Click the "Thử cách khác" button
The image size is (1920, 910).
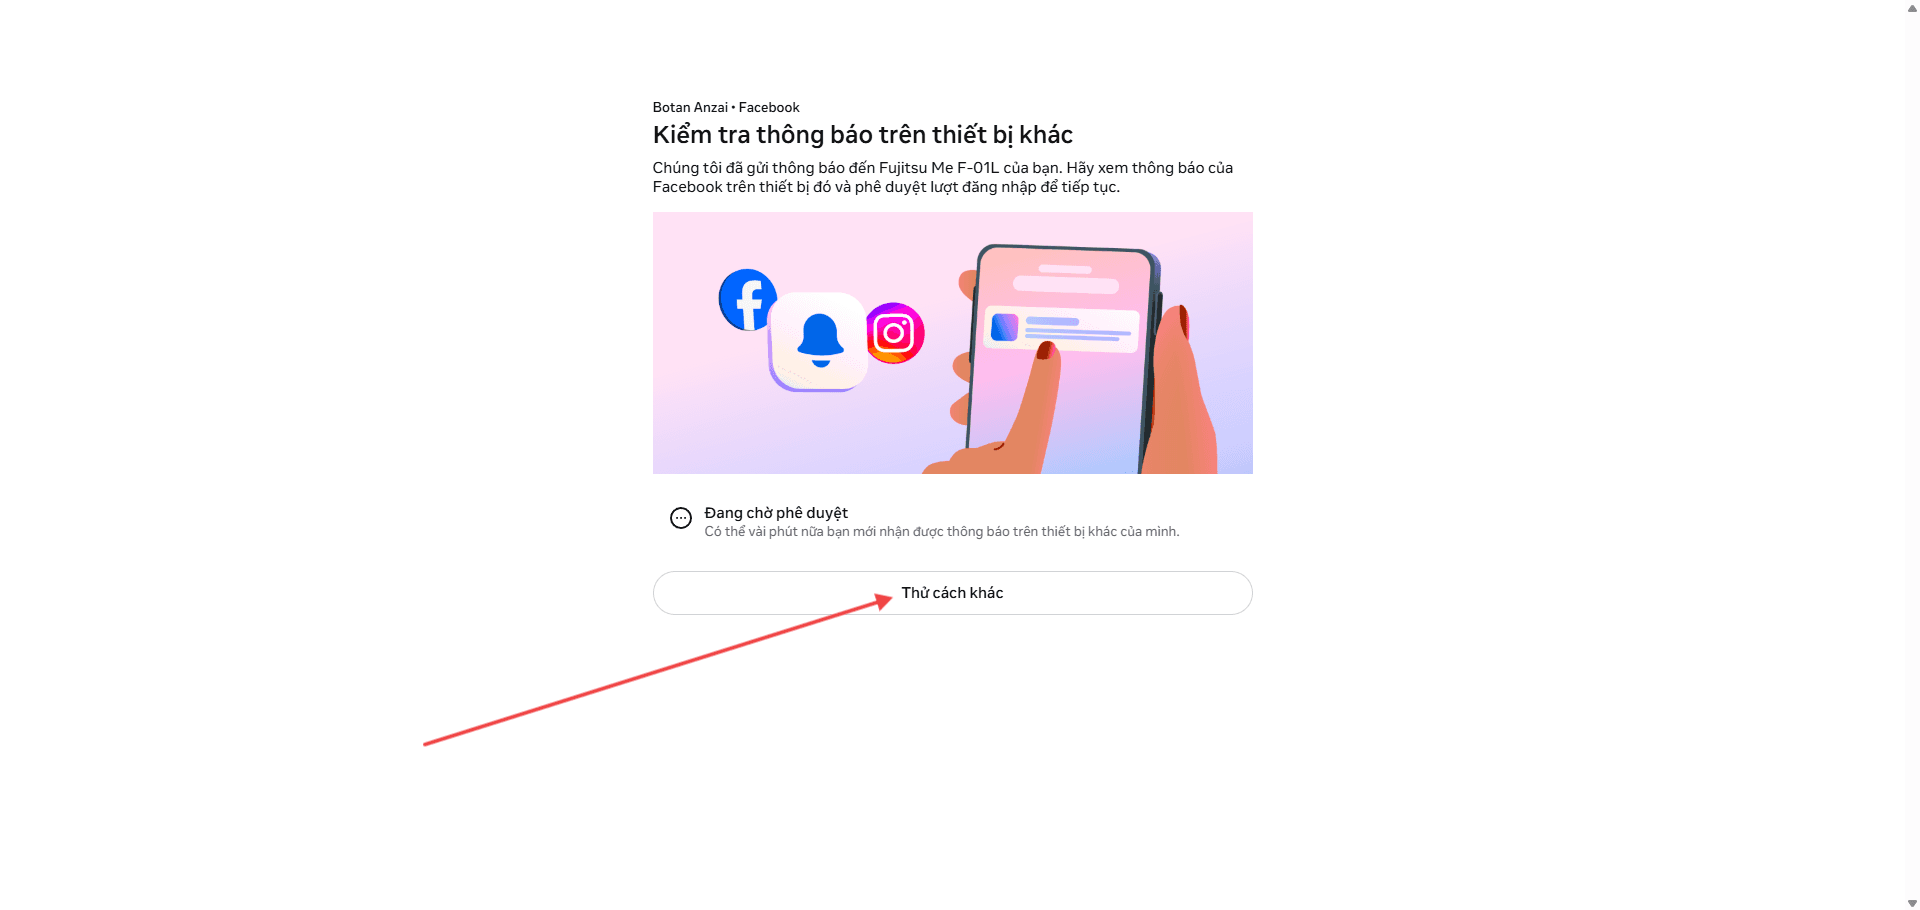(x=952, y=593)
